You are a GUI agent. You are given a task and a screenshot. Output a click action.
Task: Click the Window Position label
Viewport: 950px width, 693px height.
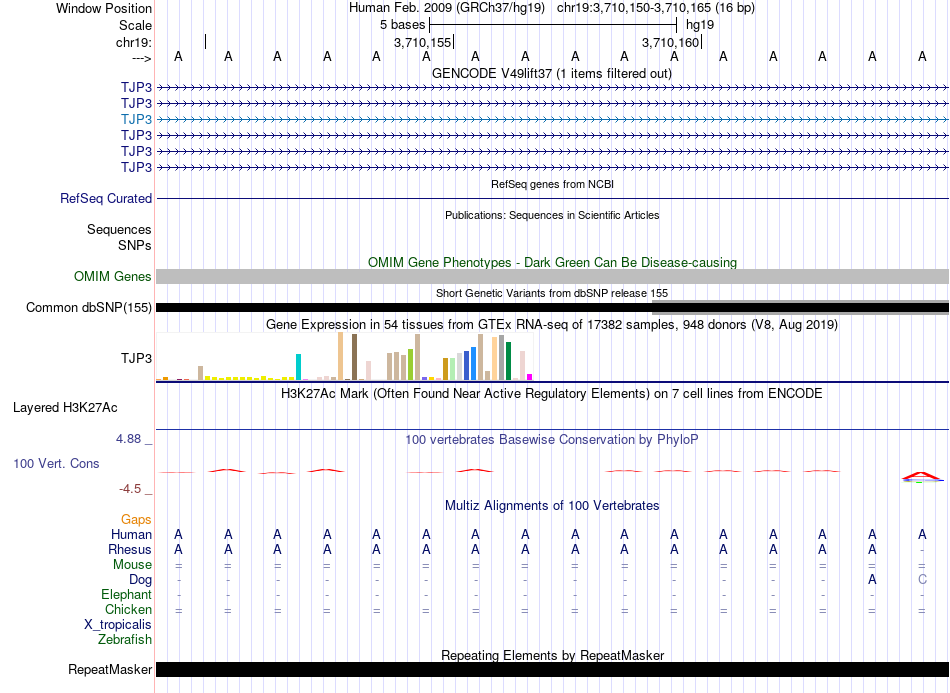104,8
